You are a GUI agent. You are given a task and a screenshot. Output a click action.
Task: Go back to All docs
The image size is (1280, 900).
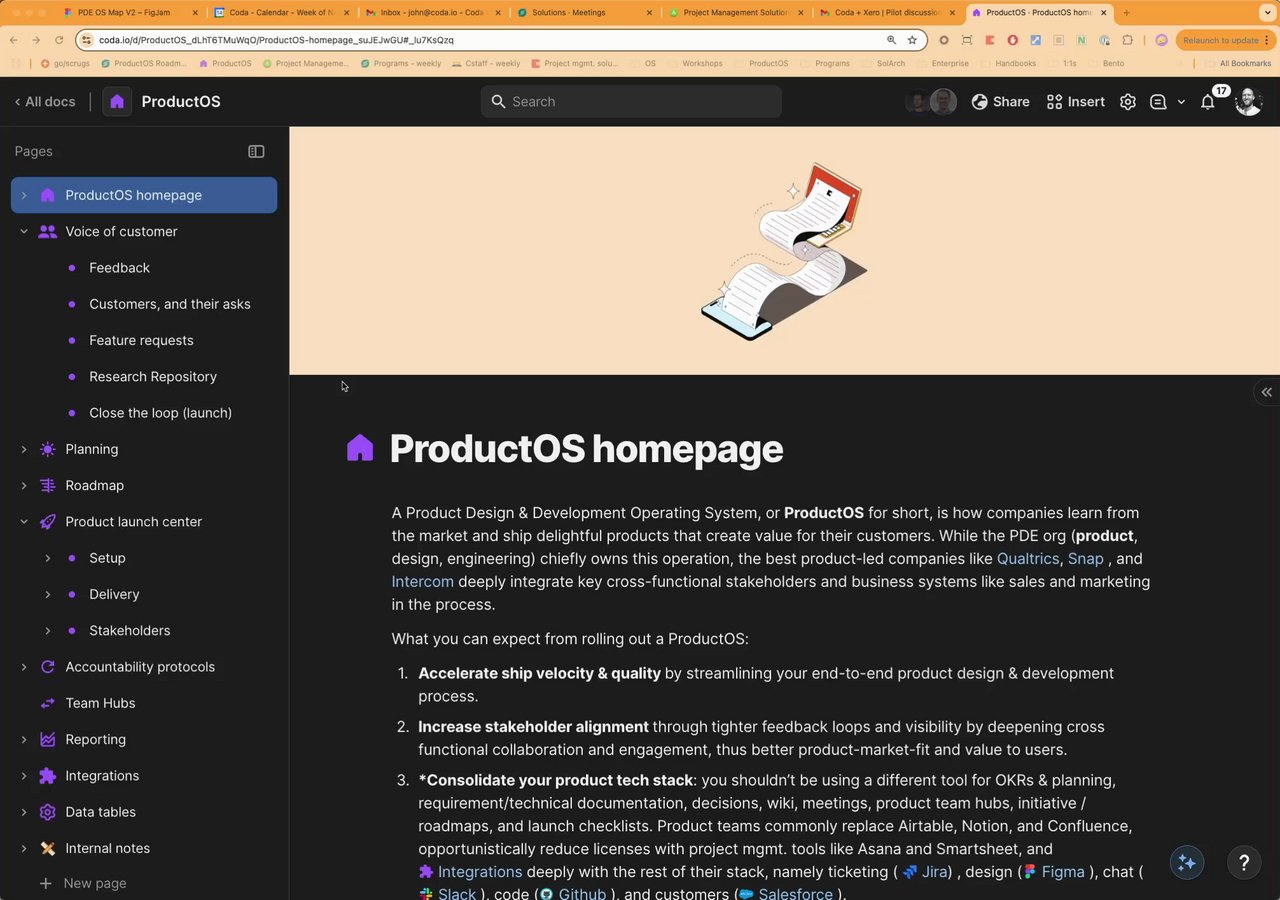coord(45,101)
